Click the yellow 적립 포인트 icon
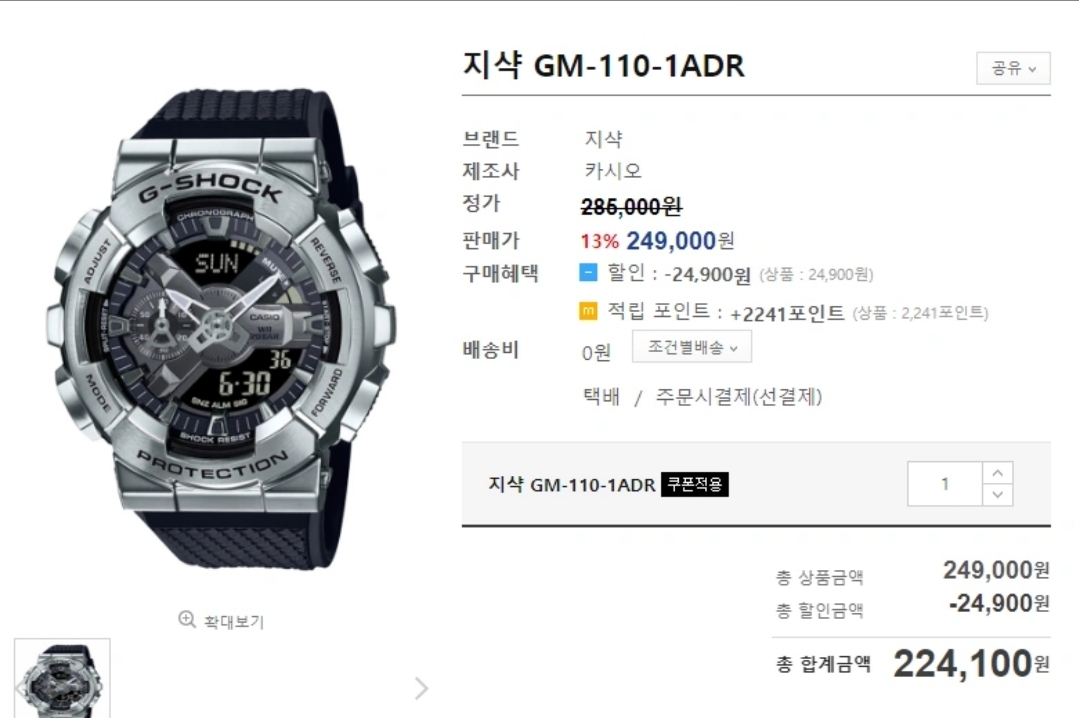 [588, 312]
